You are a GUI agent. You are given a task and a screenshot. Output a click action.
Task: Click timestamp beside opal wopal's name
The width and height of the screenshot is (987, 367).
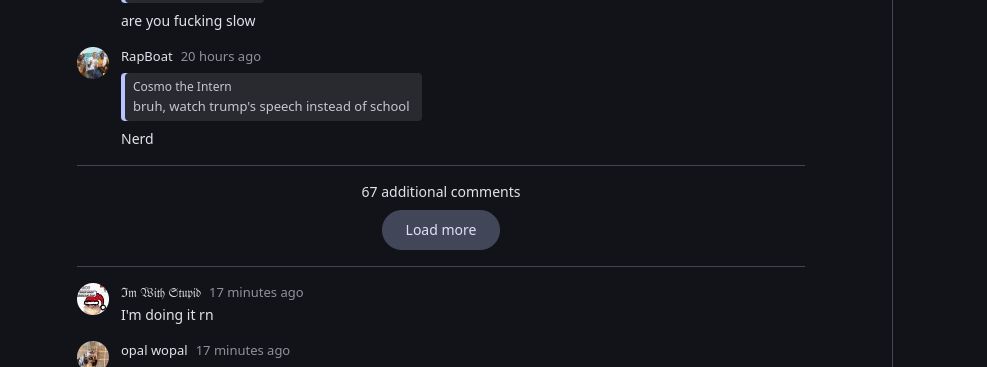243,351
